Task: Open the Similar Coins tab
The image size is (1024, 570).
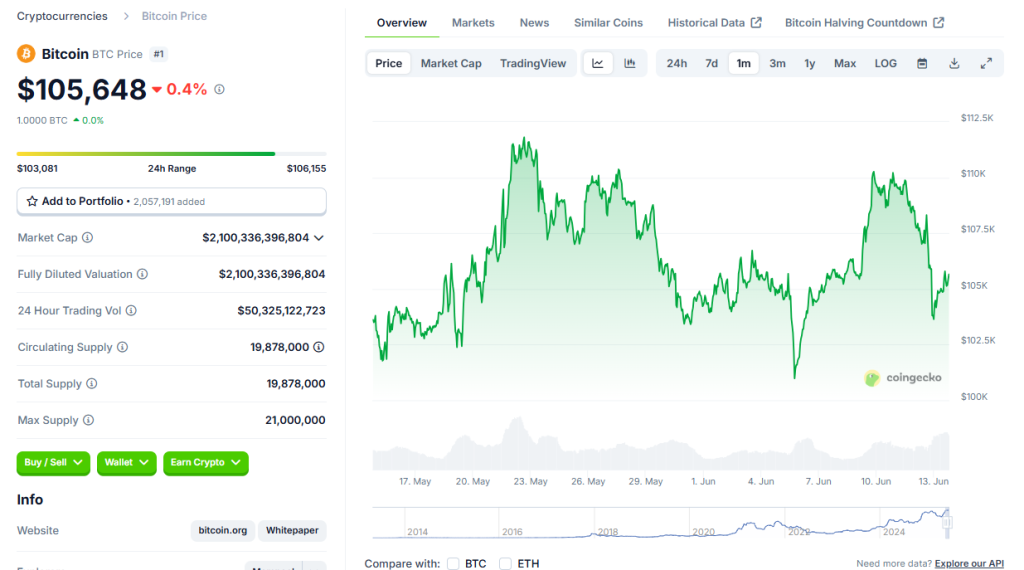Action: (609, 23)
